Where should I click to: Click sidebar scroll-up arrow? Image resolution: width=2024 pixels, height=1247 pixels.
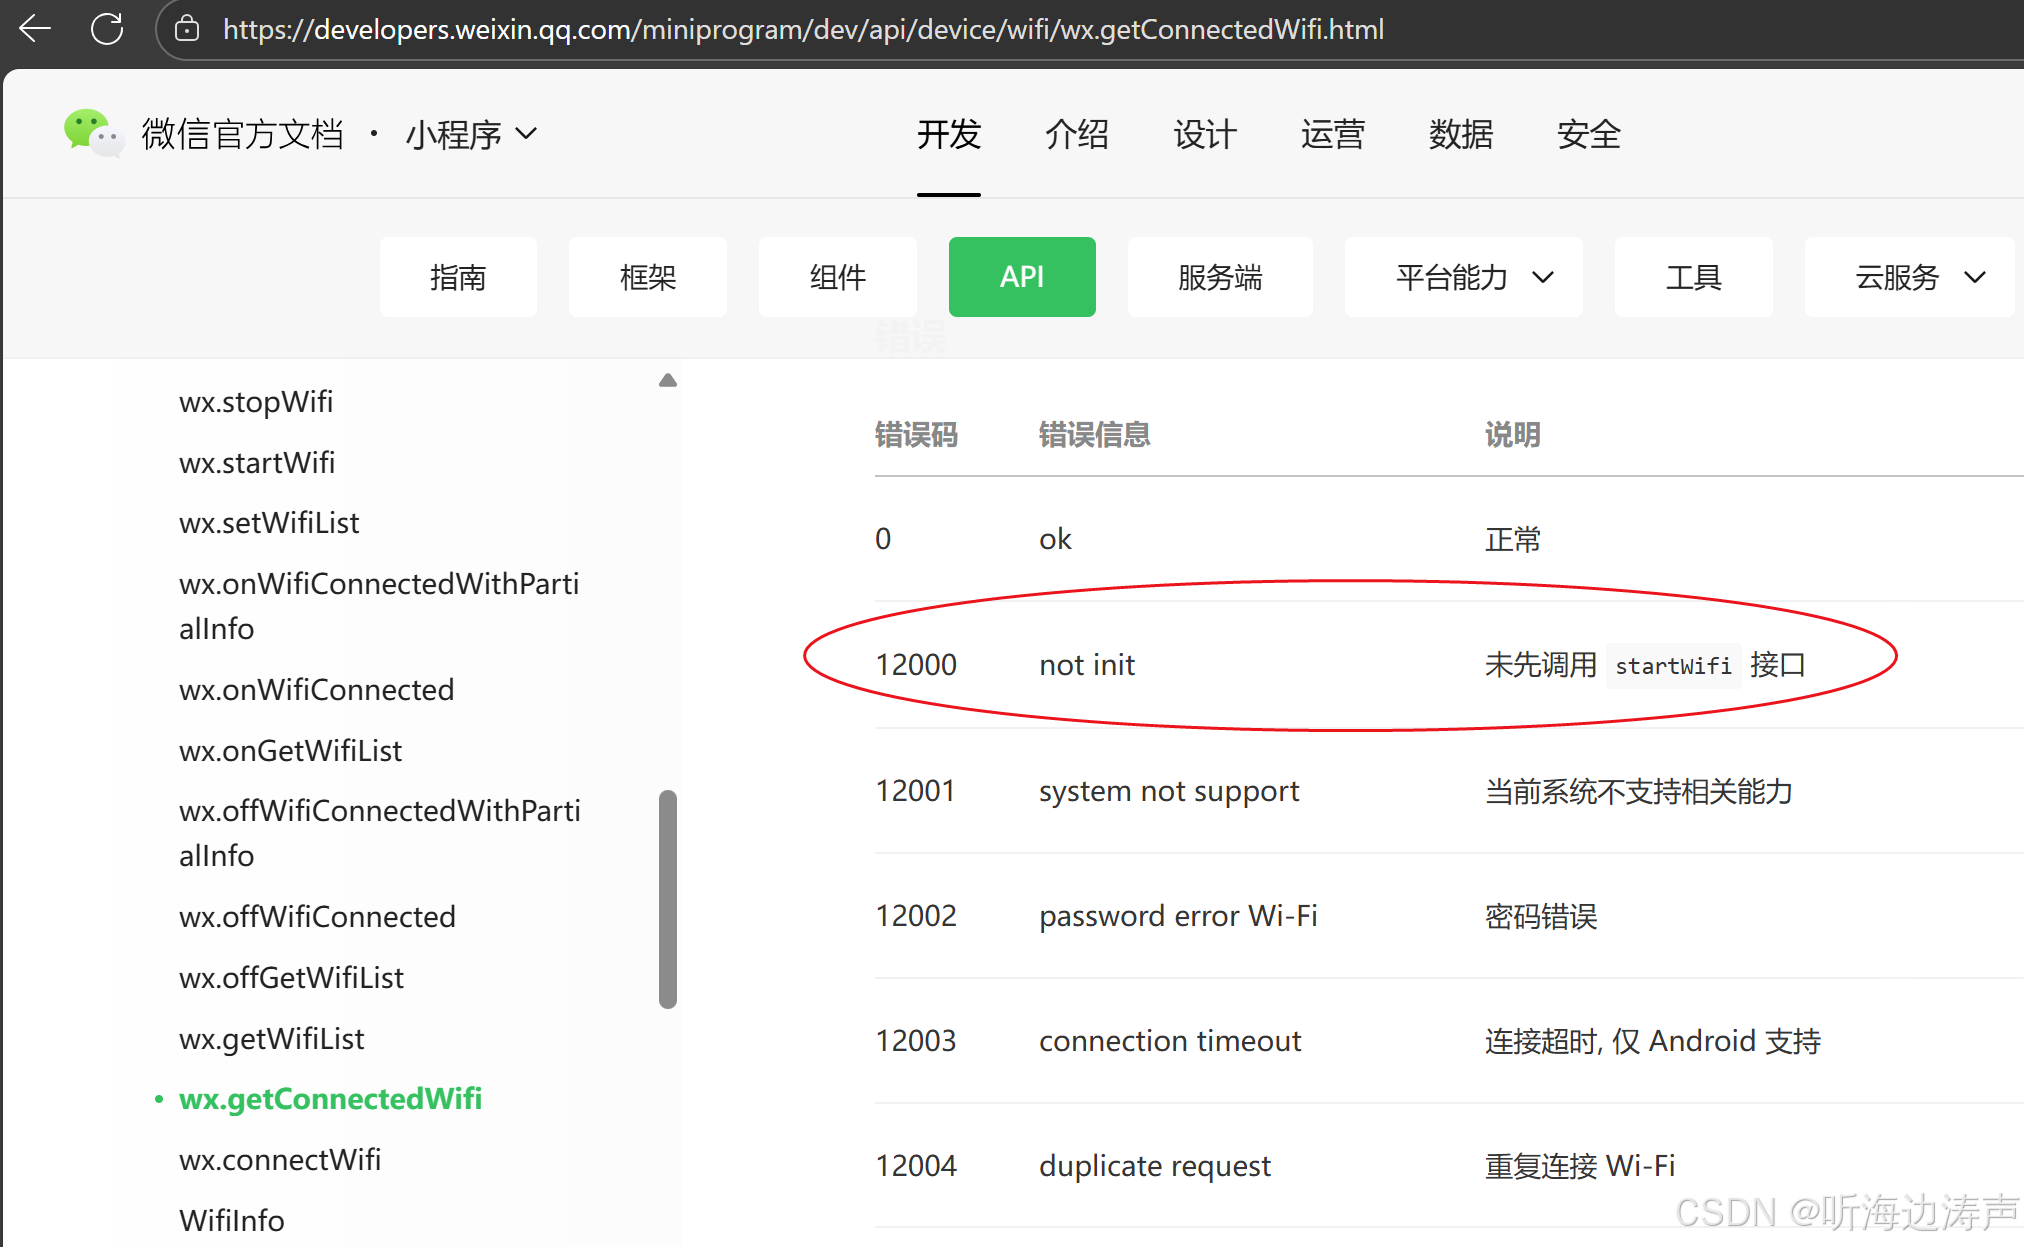(x=668, y=380)
